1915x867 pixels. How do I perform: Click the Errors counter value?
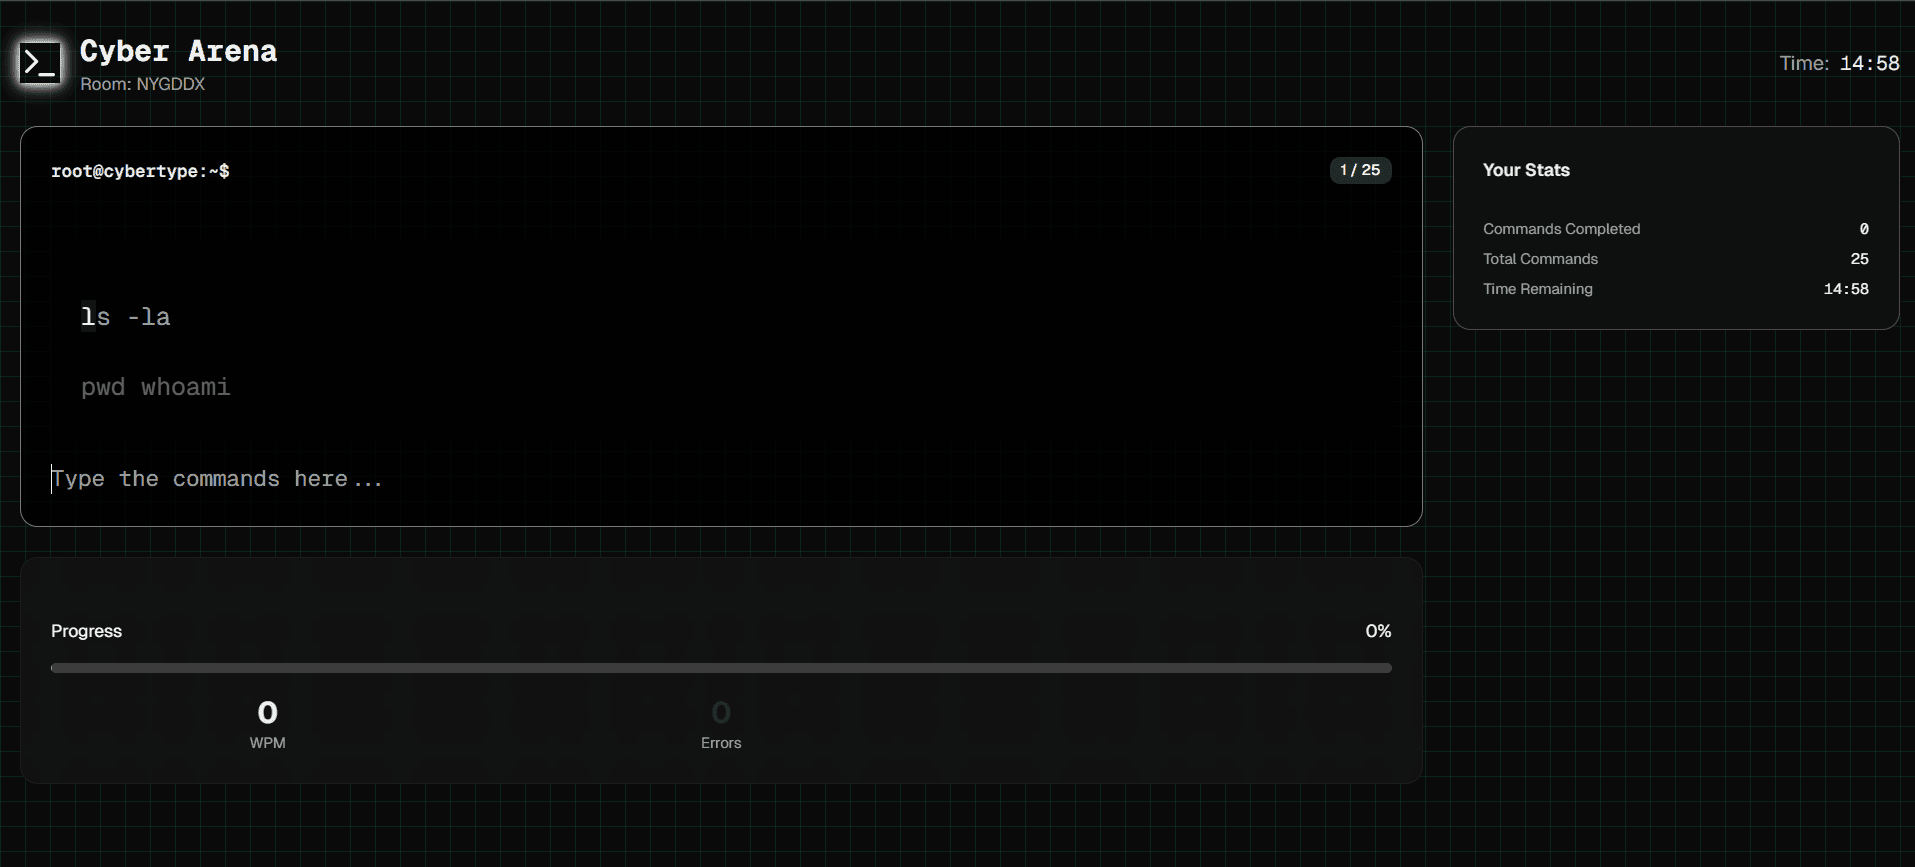click(721, 712)
